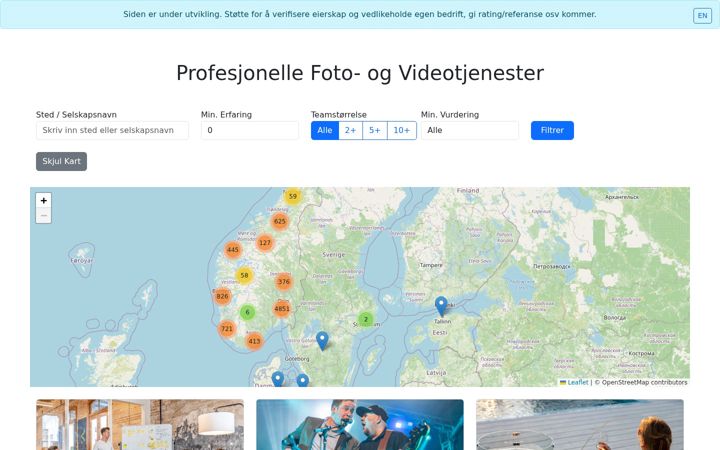This screenshot has width=720, height=450.
Task: Select the 5+ team size option
Action: tap(375, 130)
